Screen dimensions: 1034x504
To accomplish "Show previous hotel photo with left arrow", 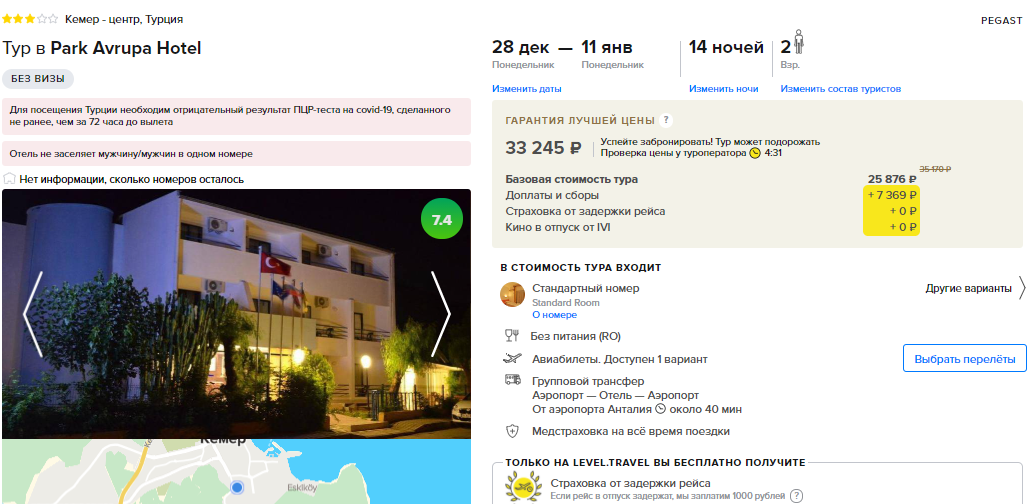I will (33, 315).
